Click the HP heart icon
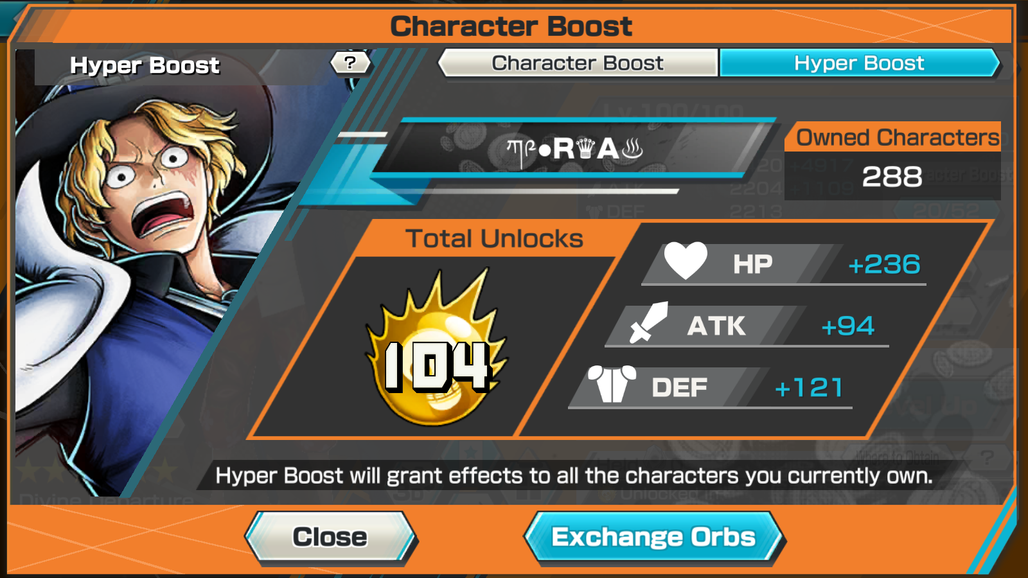 coord(685,261)
